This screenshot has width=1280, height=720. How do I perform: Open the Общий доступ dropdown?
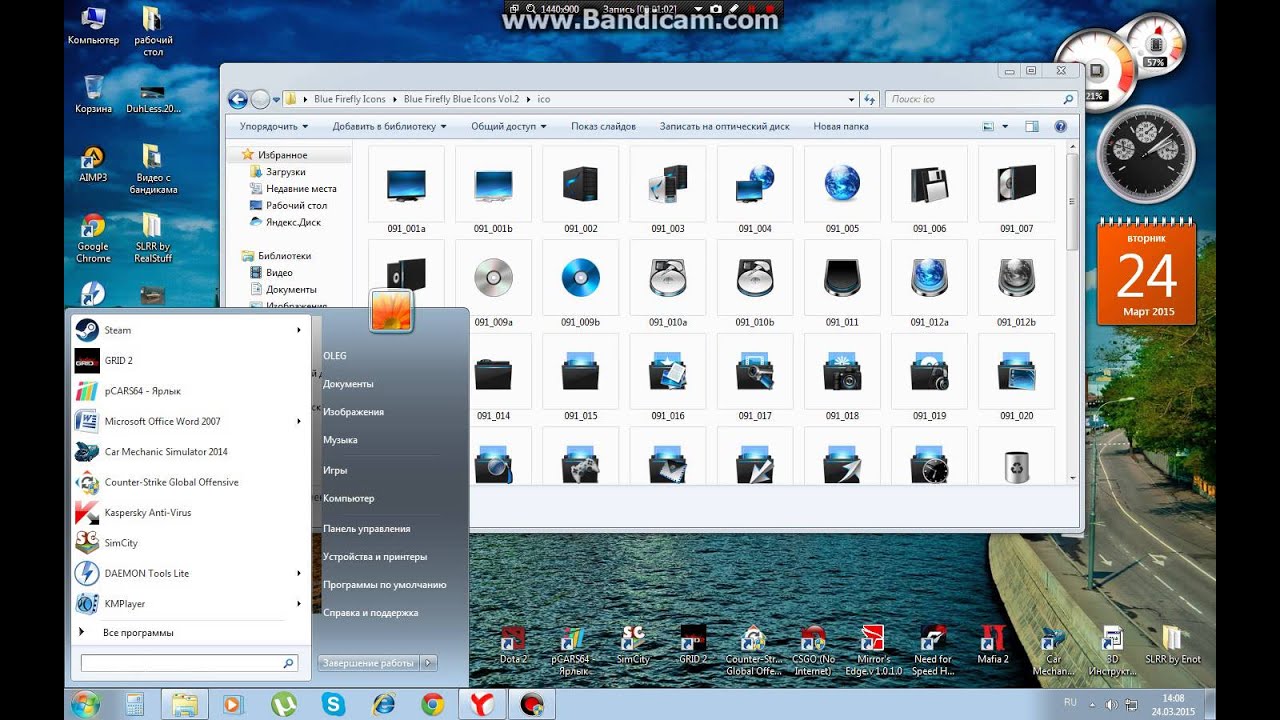pos(509,127)
